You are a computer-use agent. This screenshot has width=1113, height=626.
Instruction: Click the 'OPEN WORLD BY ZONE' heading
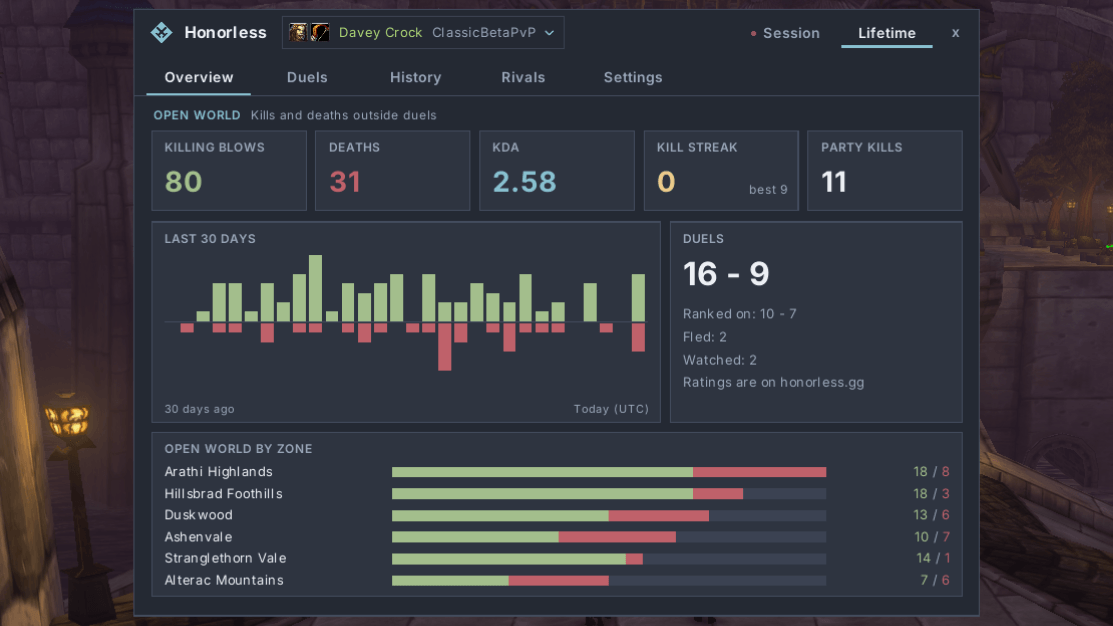pyautogui.click(x=238, y=449)
